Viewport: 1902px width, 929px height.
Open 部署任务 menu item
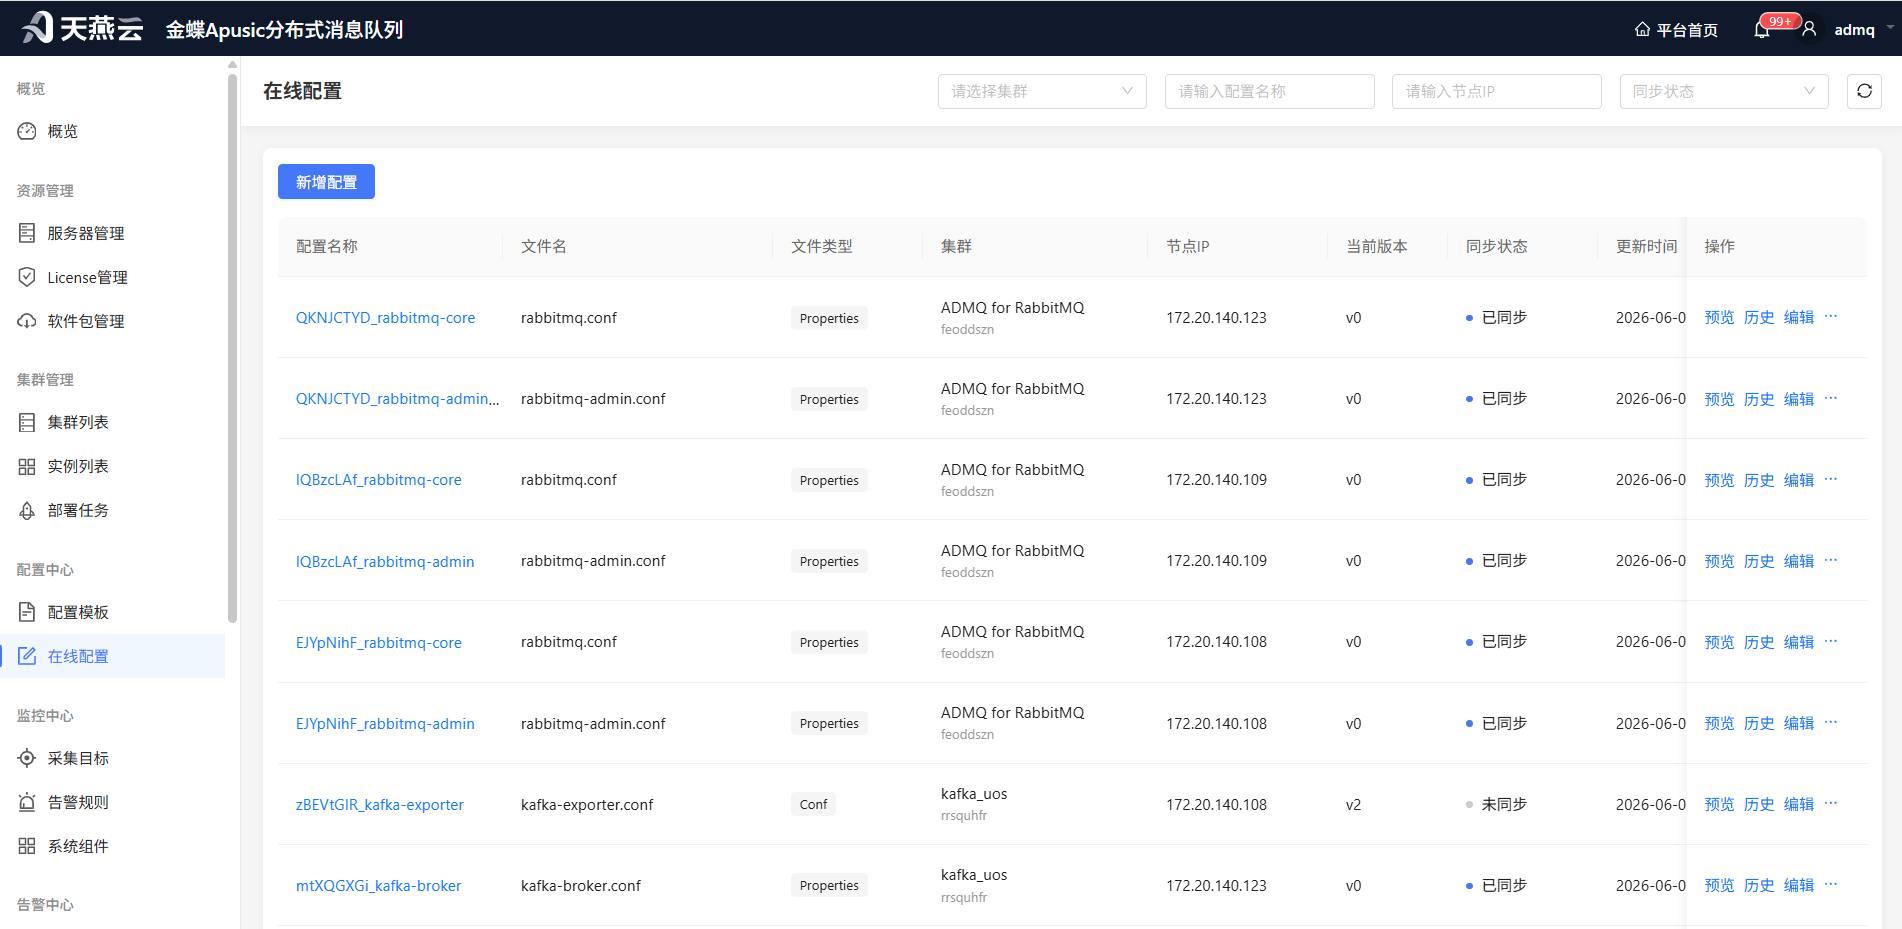(112, 510)
